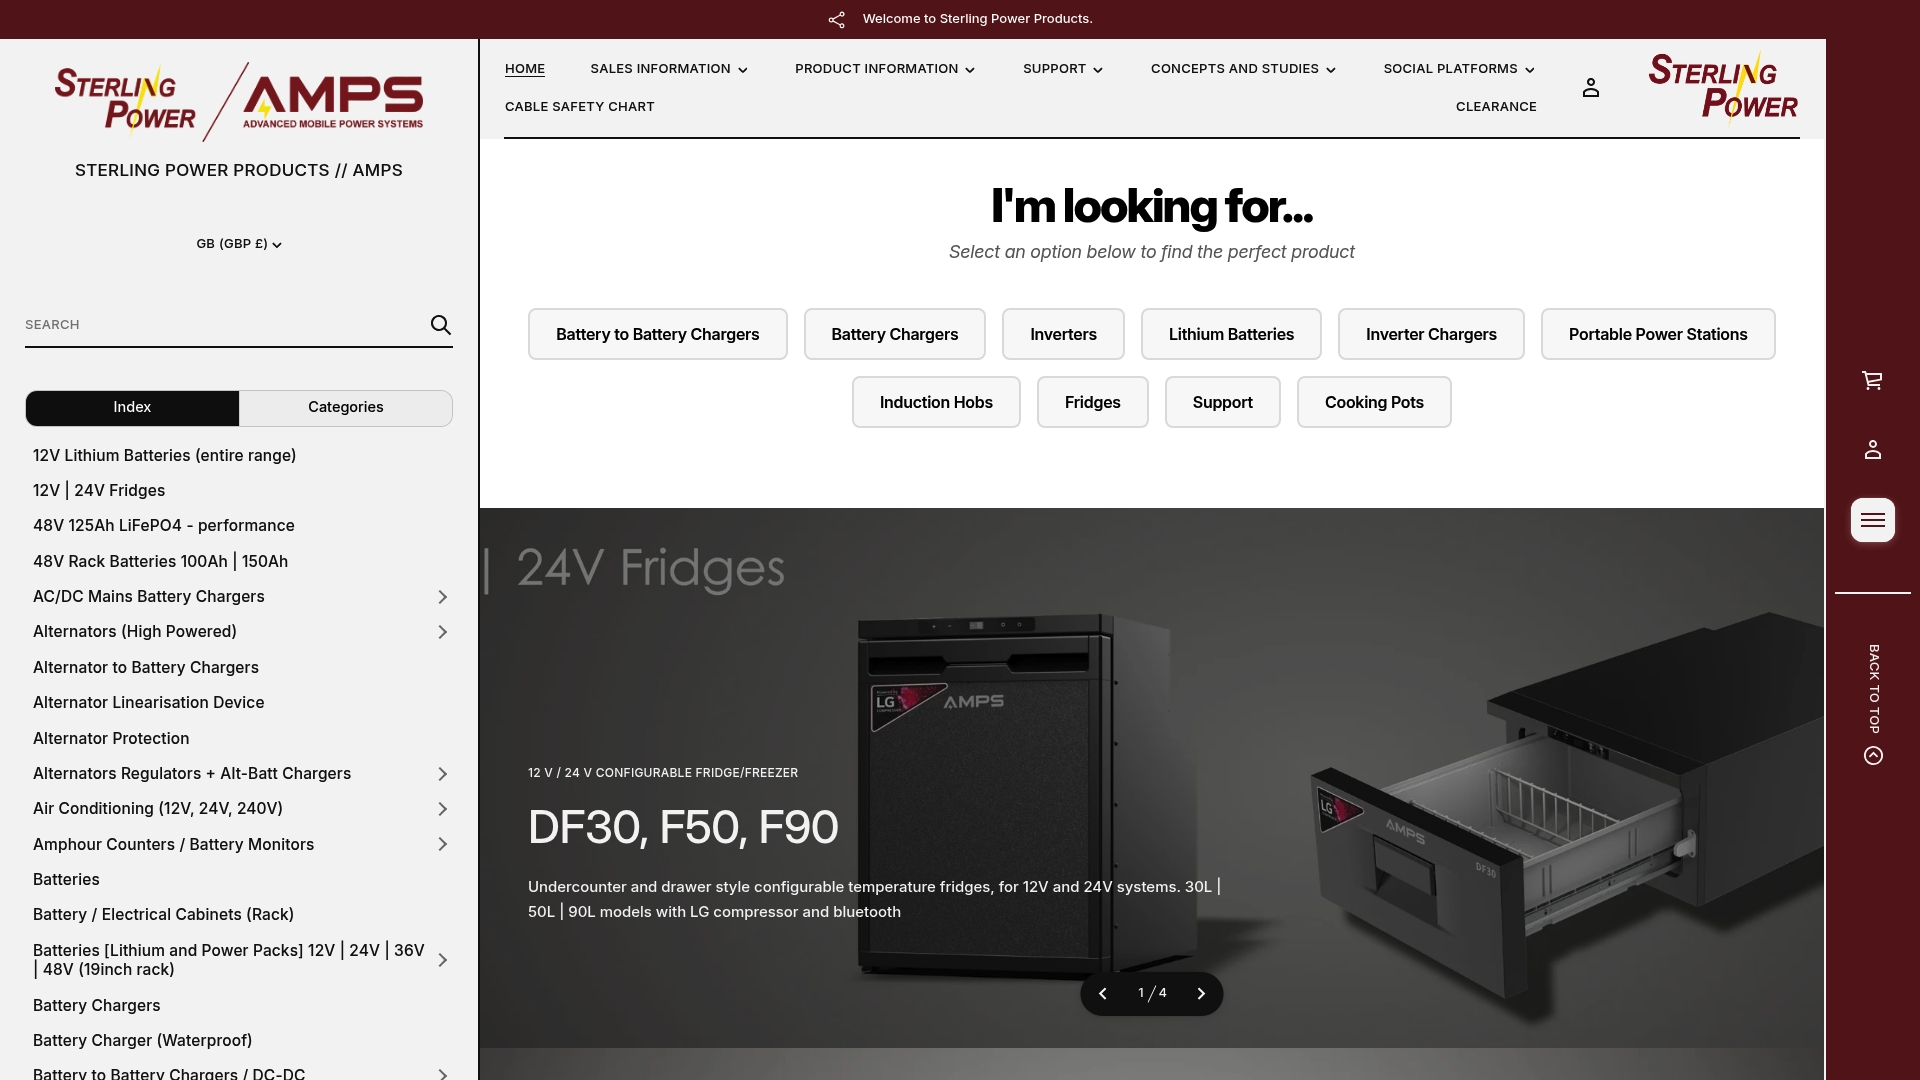Expand Air Conditioning submenu arrow
The height and width of the screenshot is (1080, 1920).
[x=442, y=809]
